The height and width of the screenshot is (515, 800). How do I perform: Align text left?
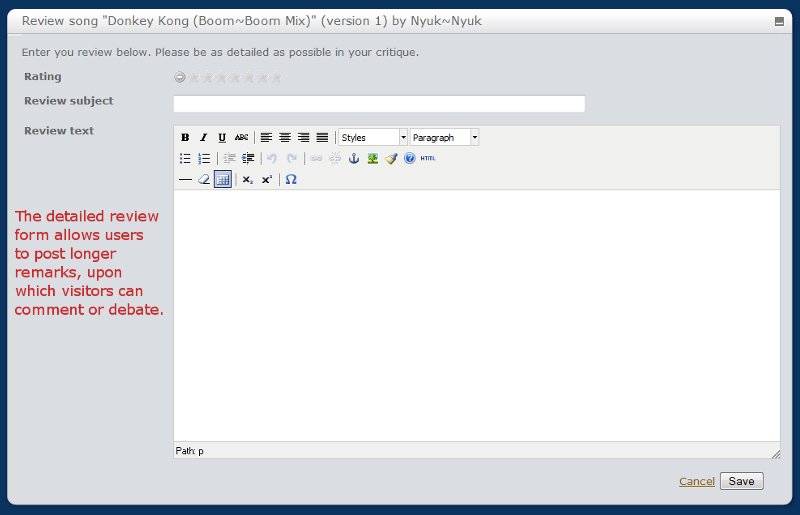266,137
